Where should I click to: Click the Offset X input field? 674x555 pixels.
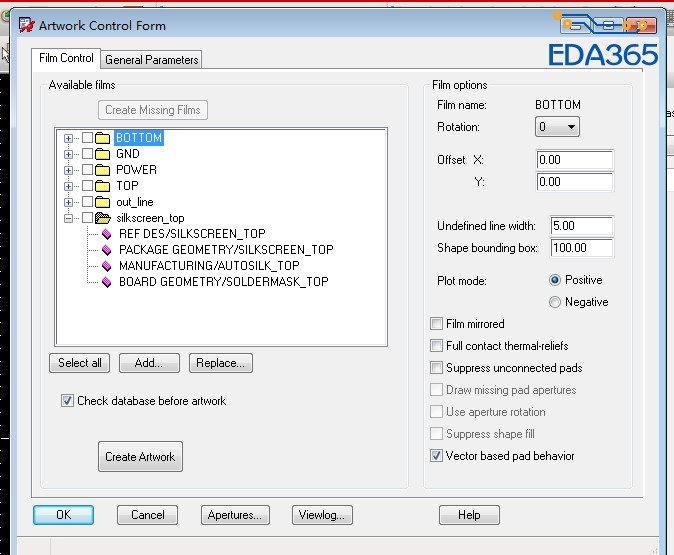575,160
